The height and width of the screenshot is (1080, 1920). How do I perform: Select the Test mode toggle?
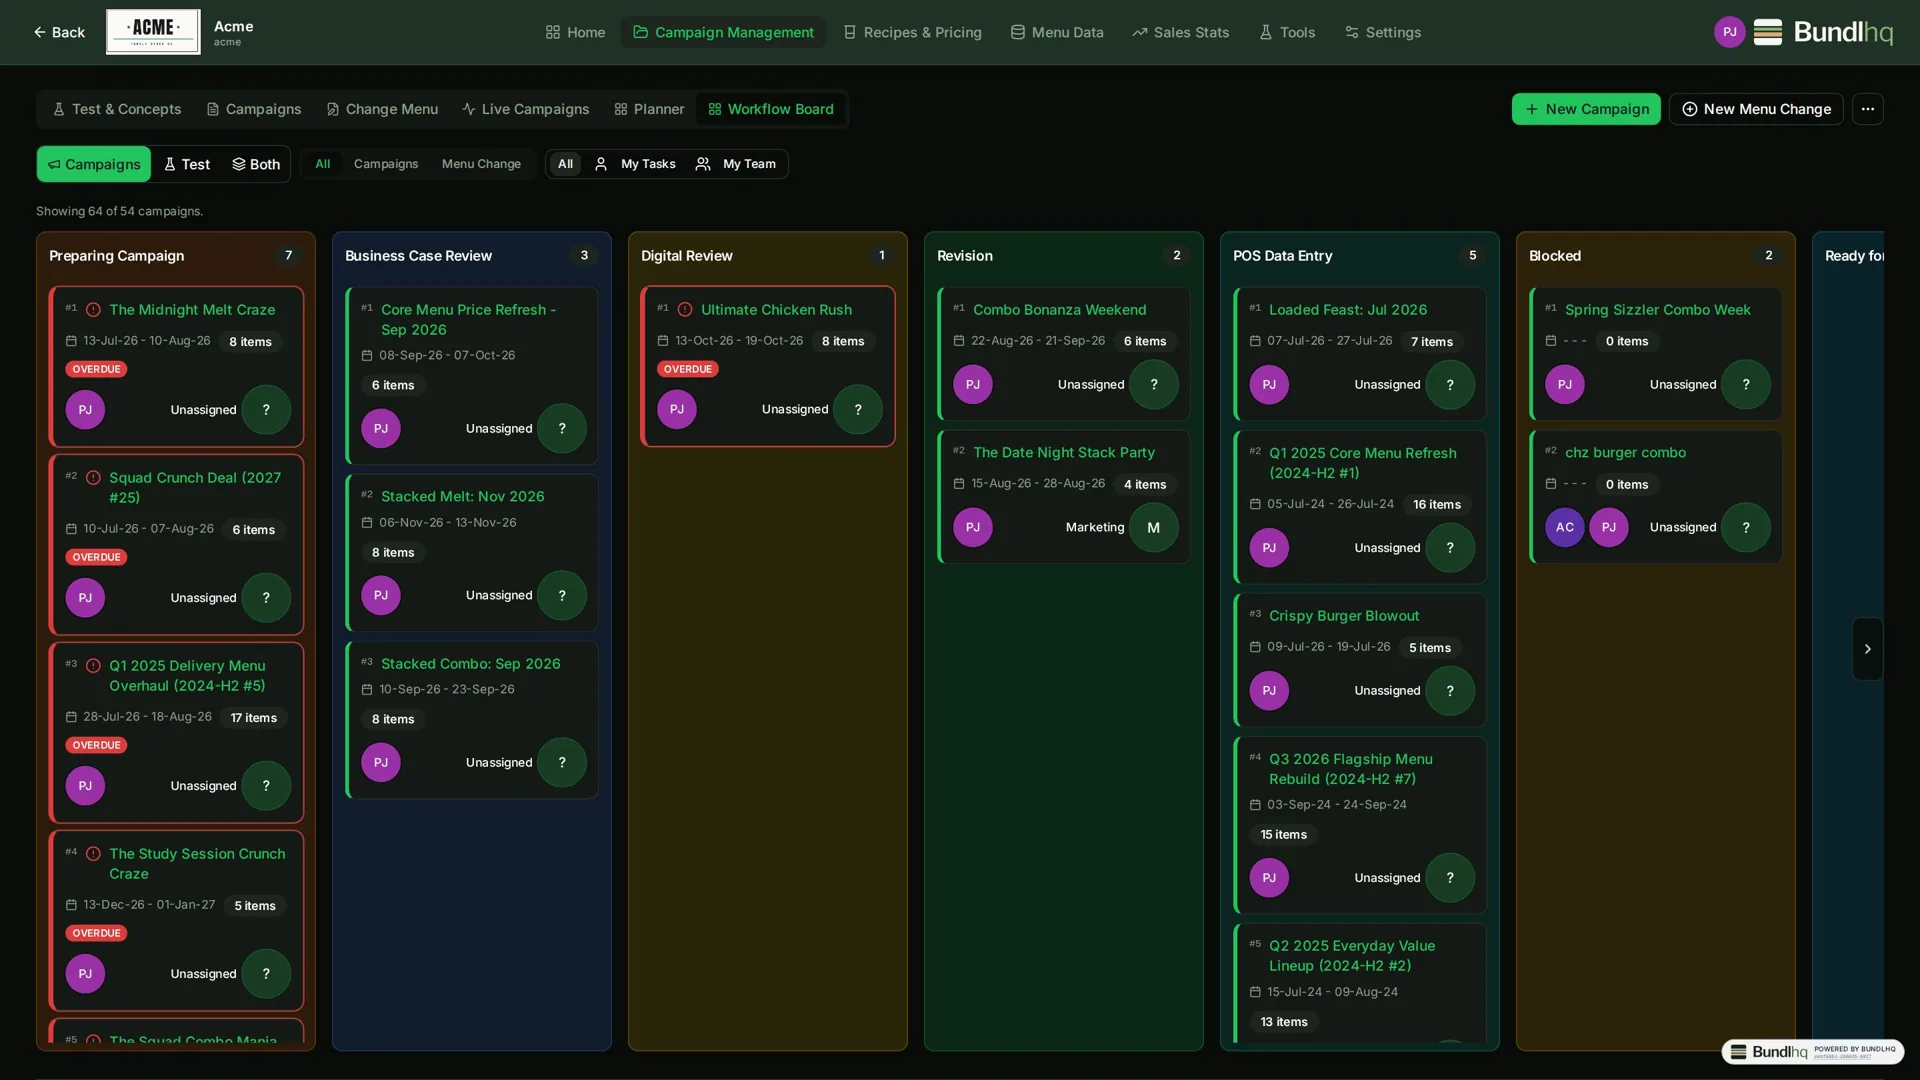tap(187, 164)
